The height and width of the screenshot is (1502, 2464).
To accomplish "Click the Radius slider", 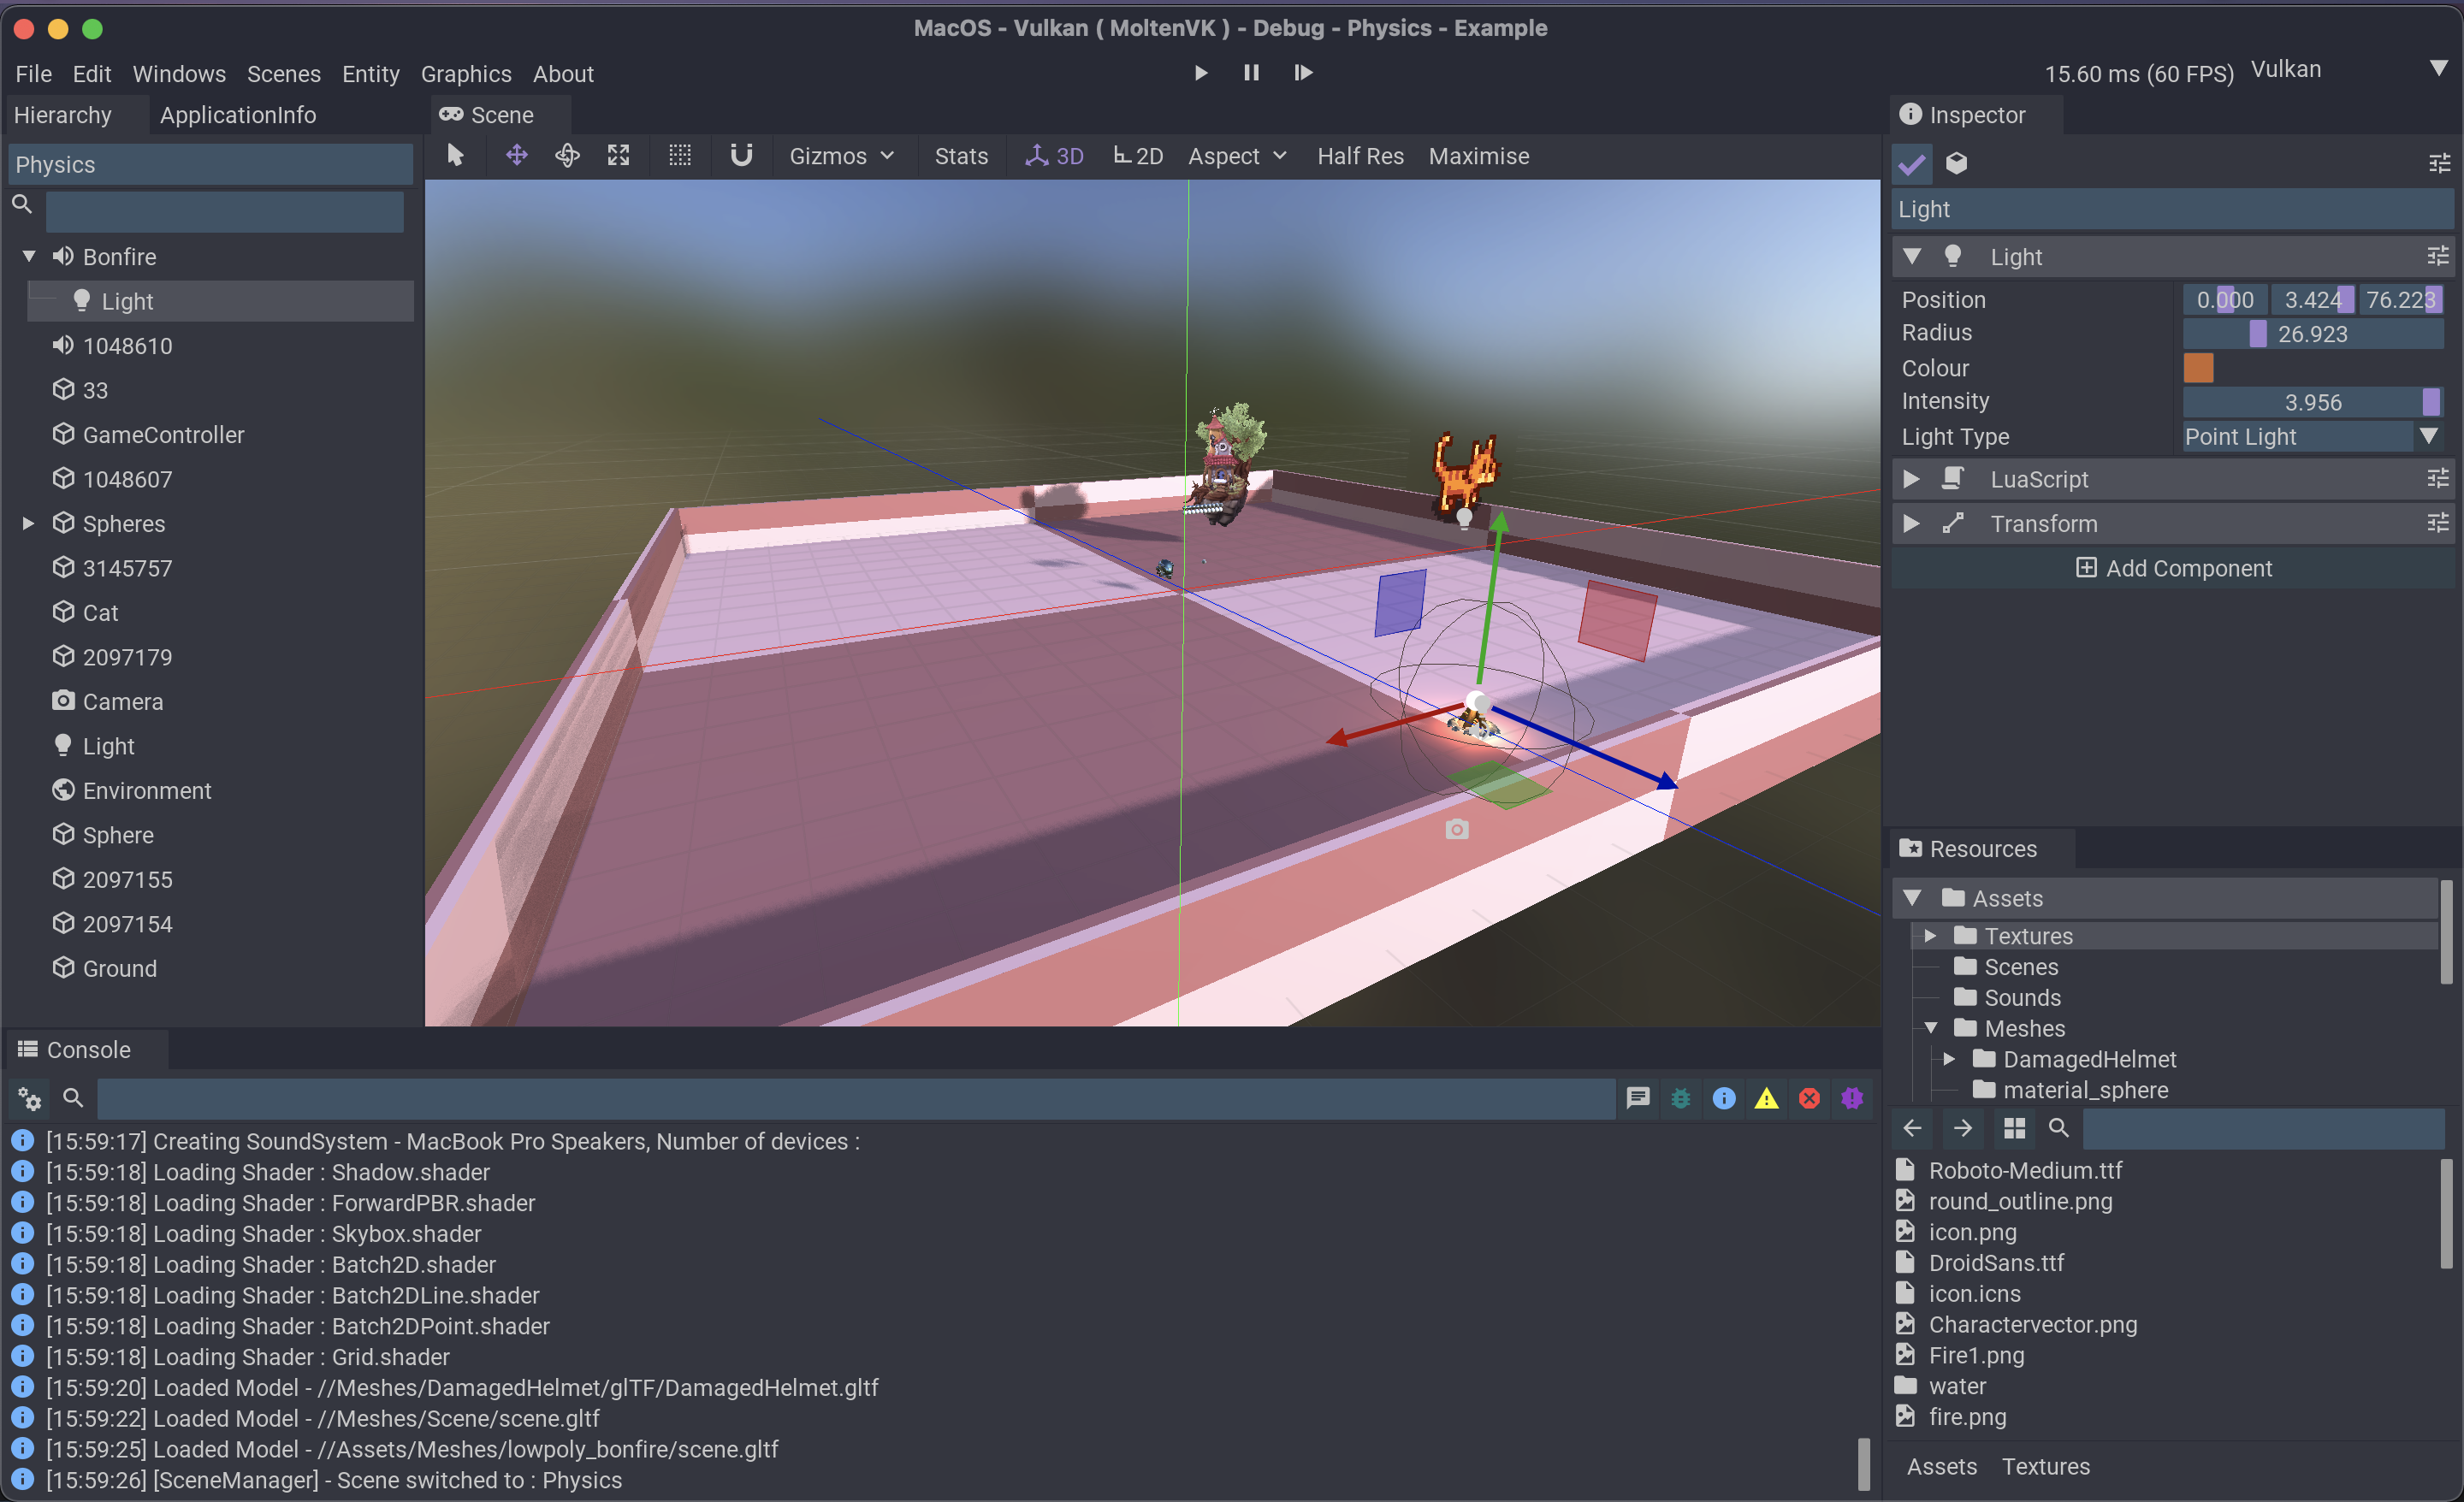I will tap(2313, 333).
